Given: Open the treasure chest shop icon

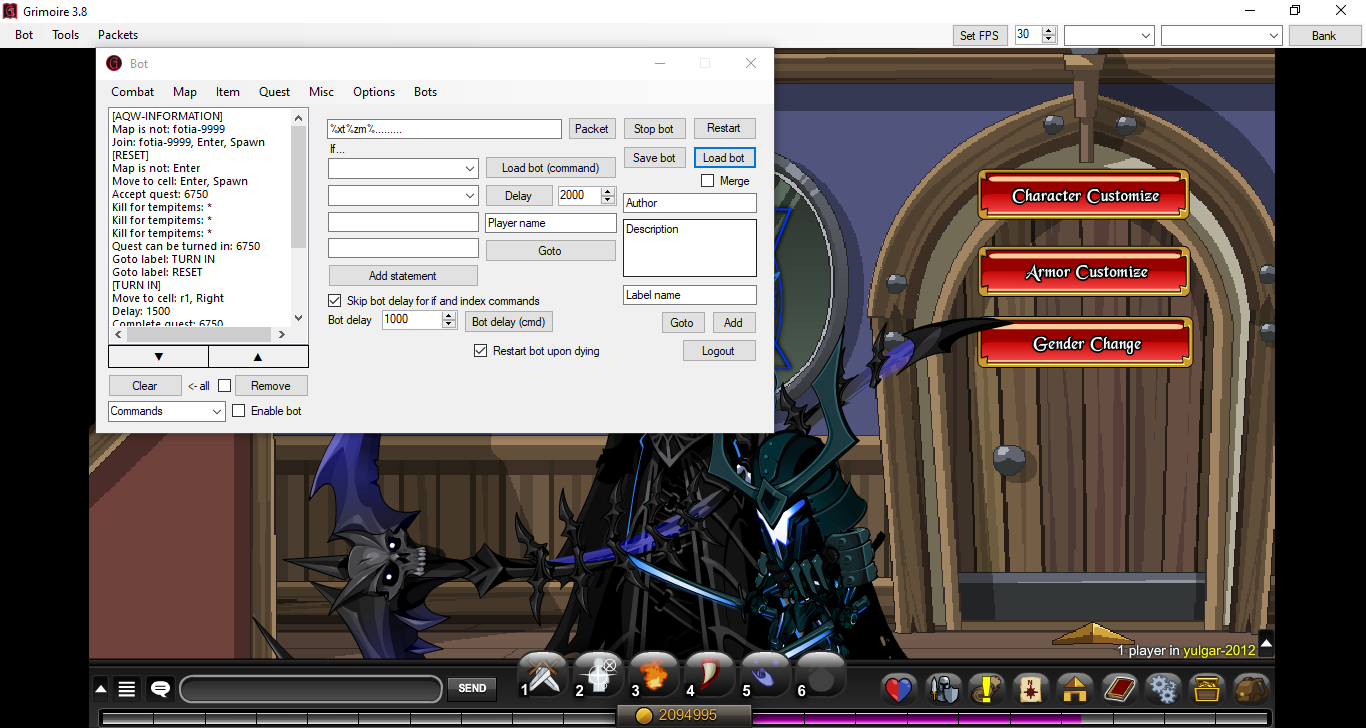Looking at the screenshot, I should [x=1207, y=688].
